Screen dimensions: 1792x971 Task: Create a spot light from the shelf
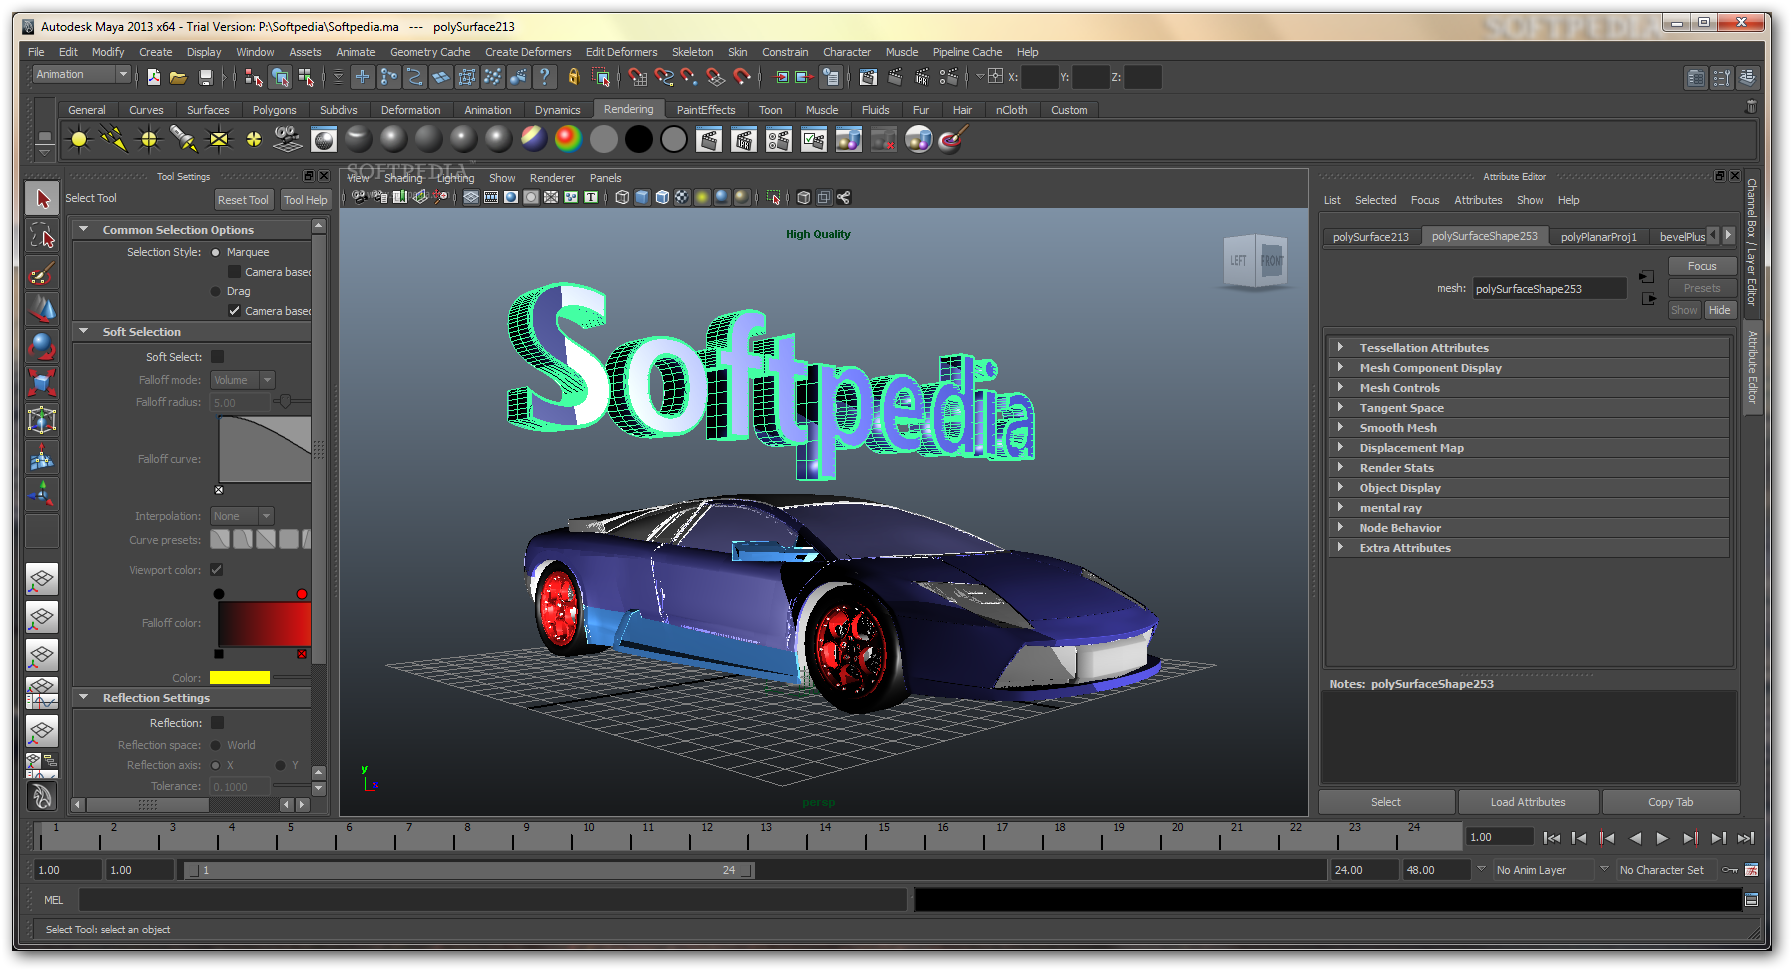point(184,140)
